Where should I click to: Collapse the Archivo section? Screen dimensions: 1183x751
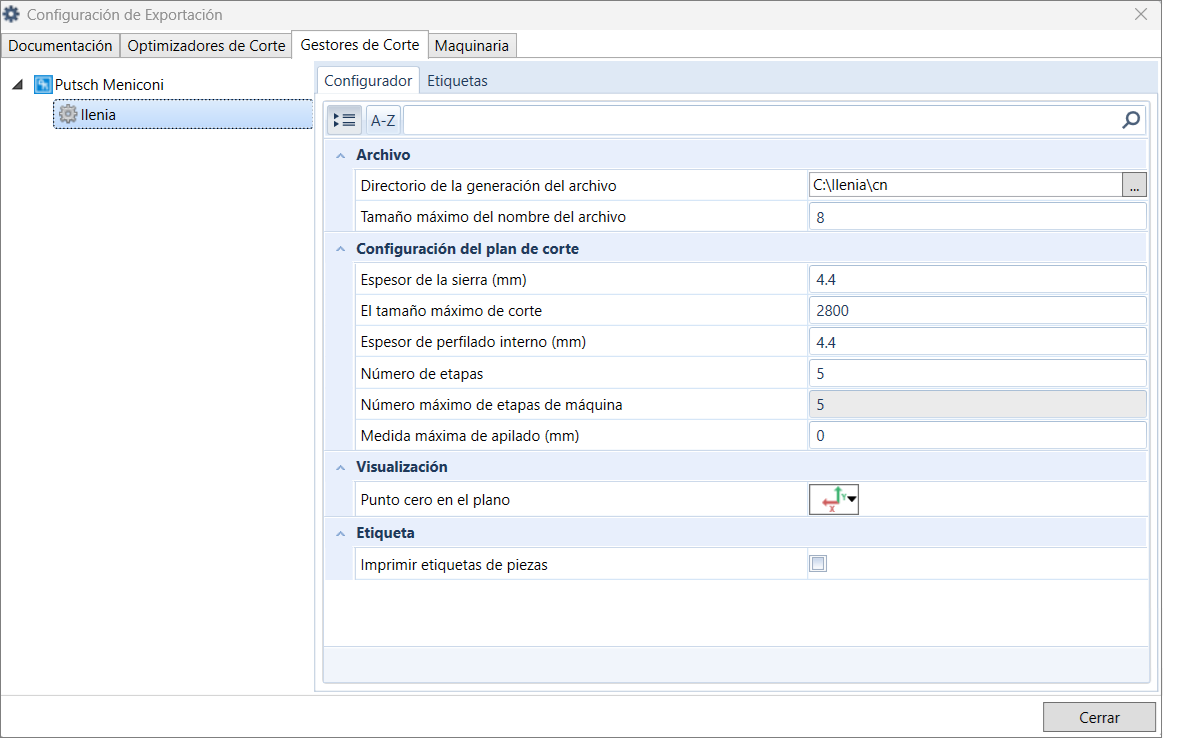pos(341,155)
